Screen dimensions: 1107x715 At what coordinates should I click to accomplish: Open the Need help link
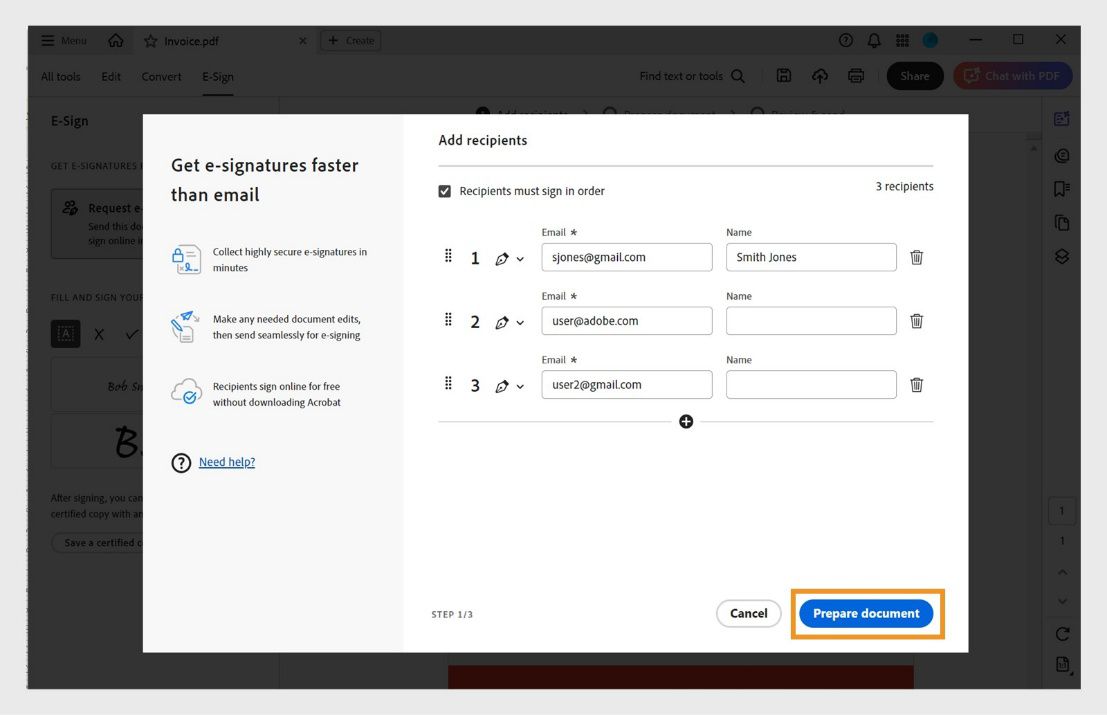point(226,461)
